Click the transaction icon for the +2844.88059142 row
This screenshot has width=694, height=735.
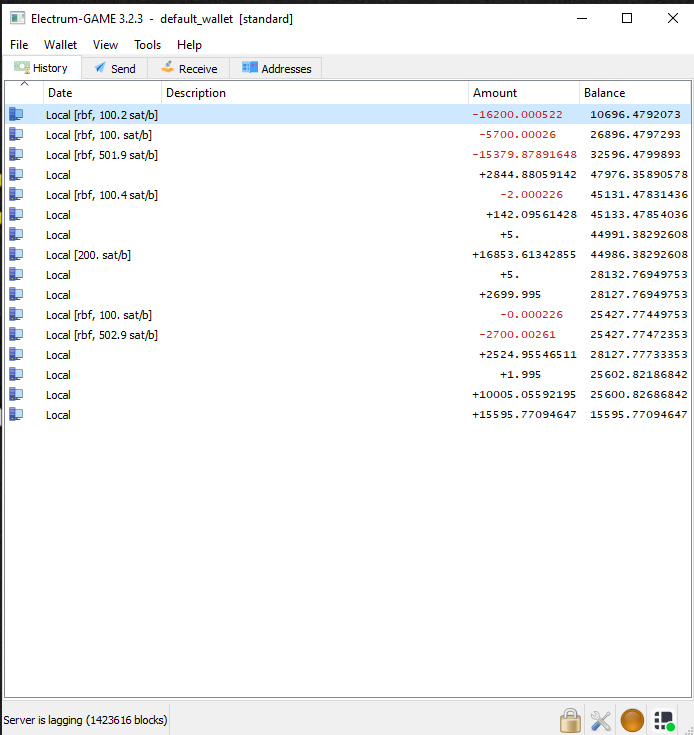tap(16, 174)
